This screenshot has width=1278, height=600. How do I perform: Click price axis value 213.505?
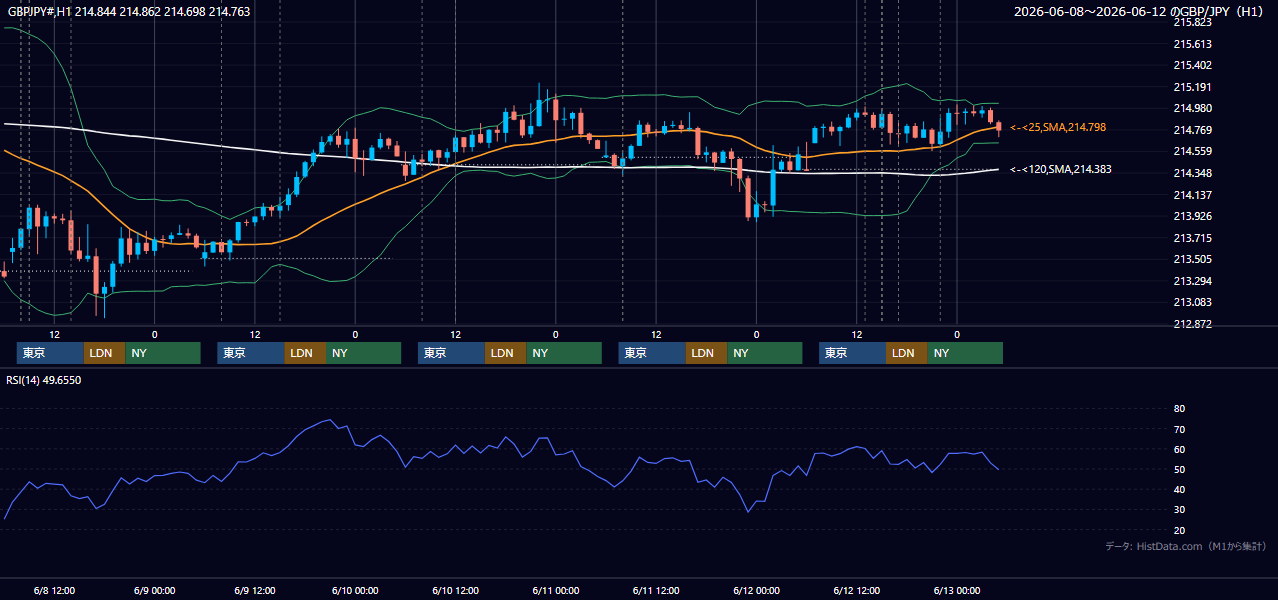point(1192,259)
